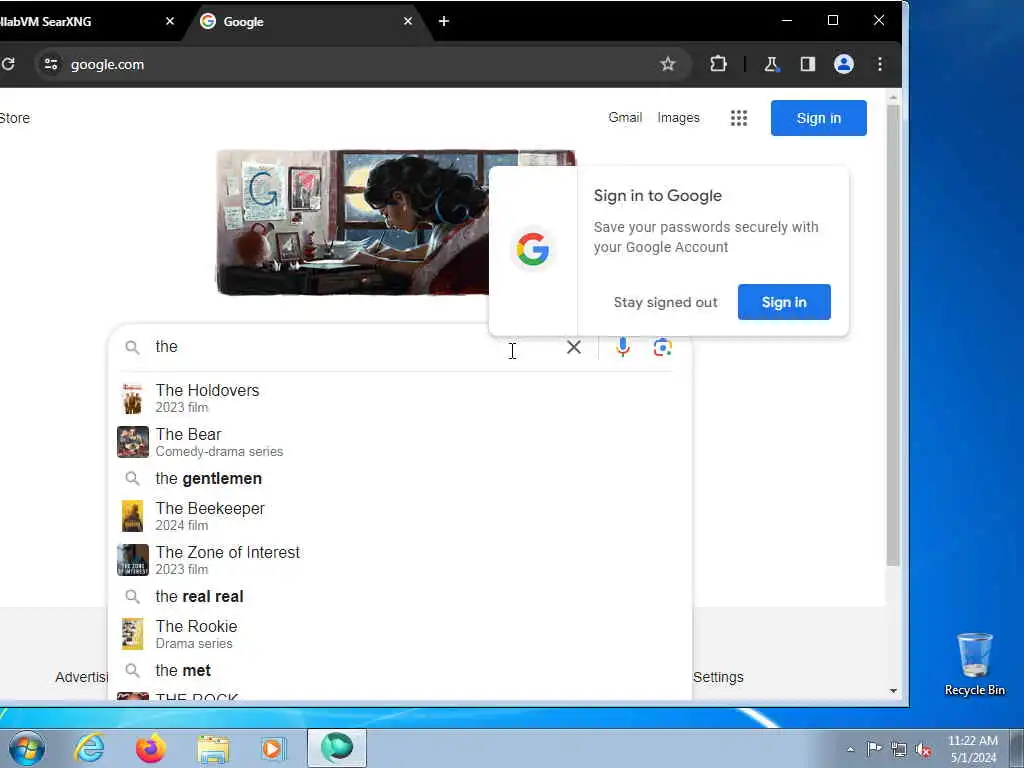This screenshot has width=1024, height=768.
Task: Open Chrome Labs flask icon
Action: pyautogui.click(x=771, y=64)
